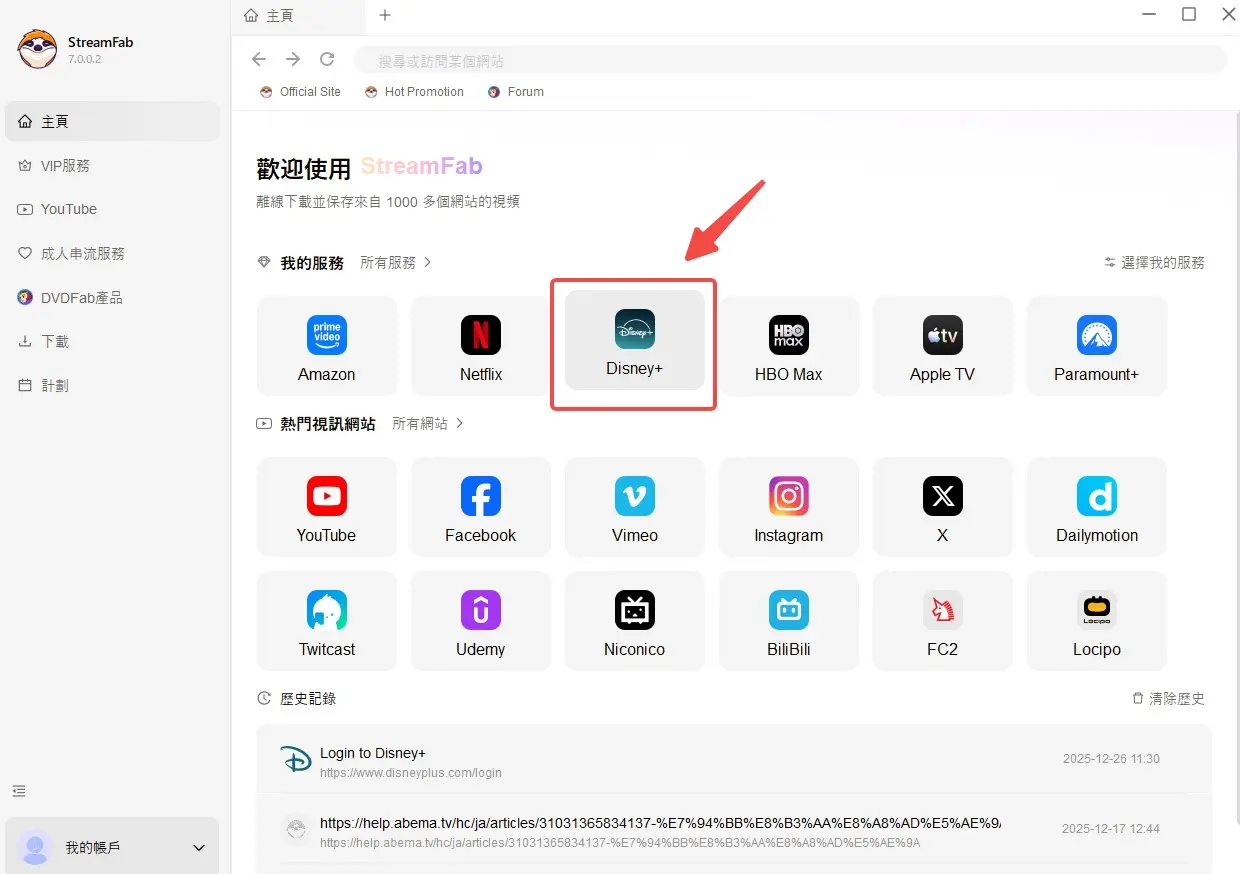1240x874 pixels.
Task: Collapse the sidebar with the bottom-left icon
Action: pos(19,791)
